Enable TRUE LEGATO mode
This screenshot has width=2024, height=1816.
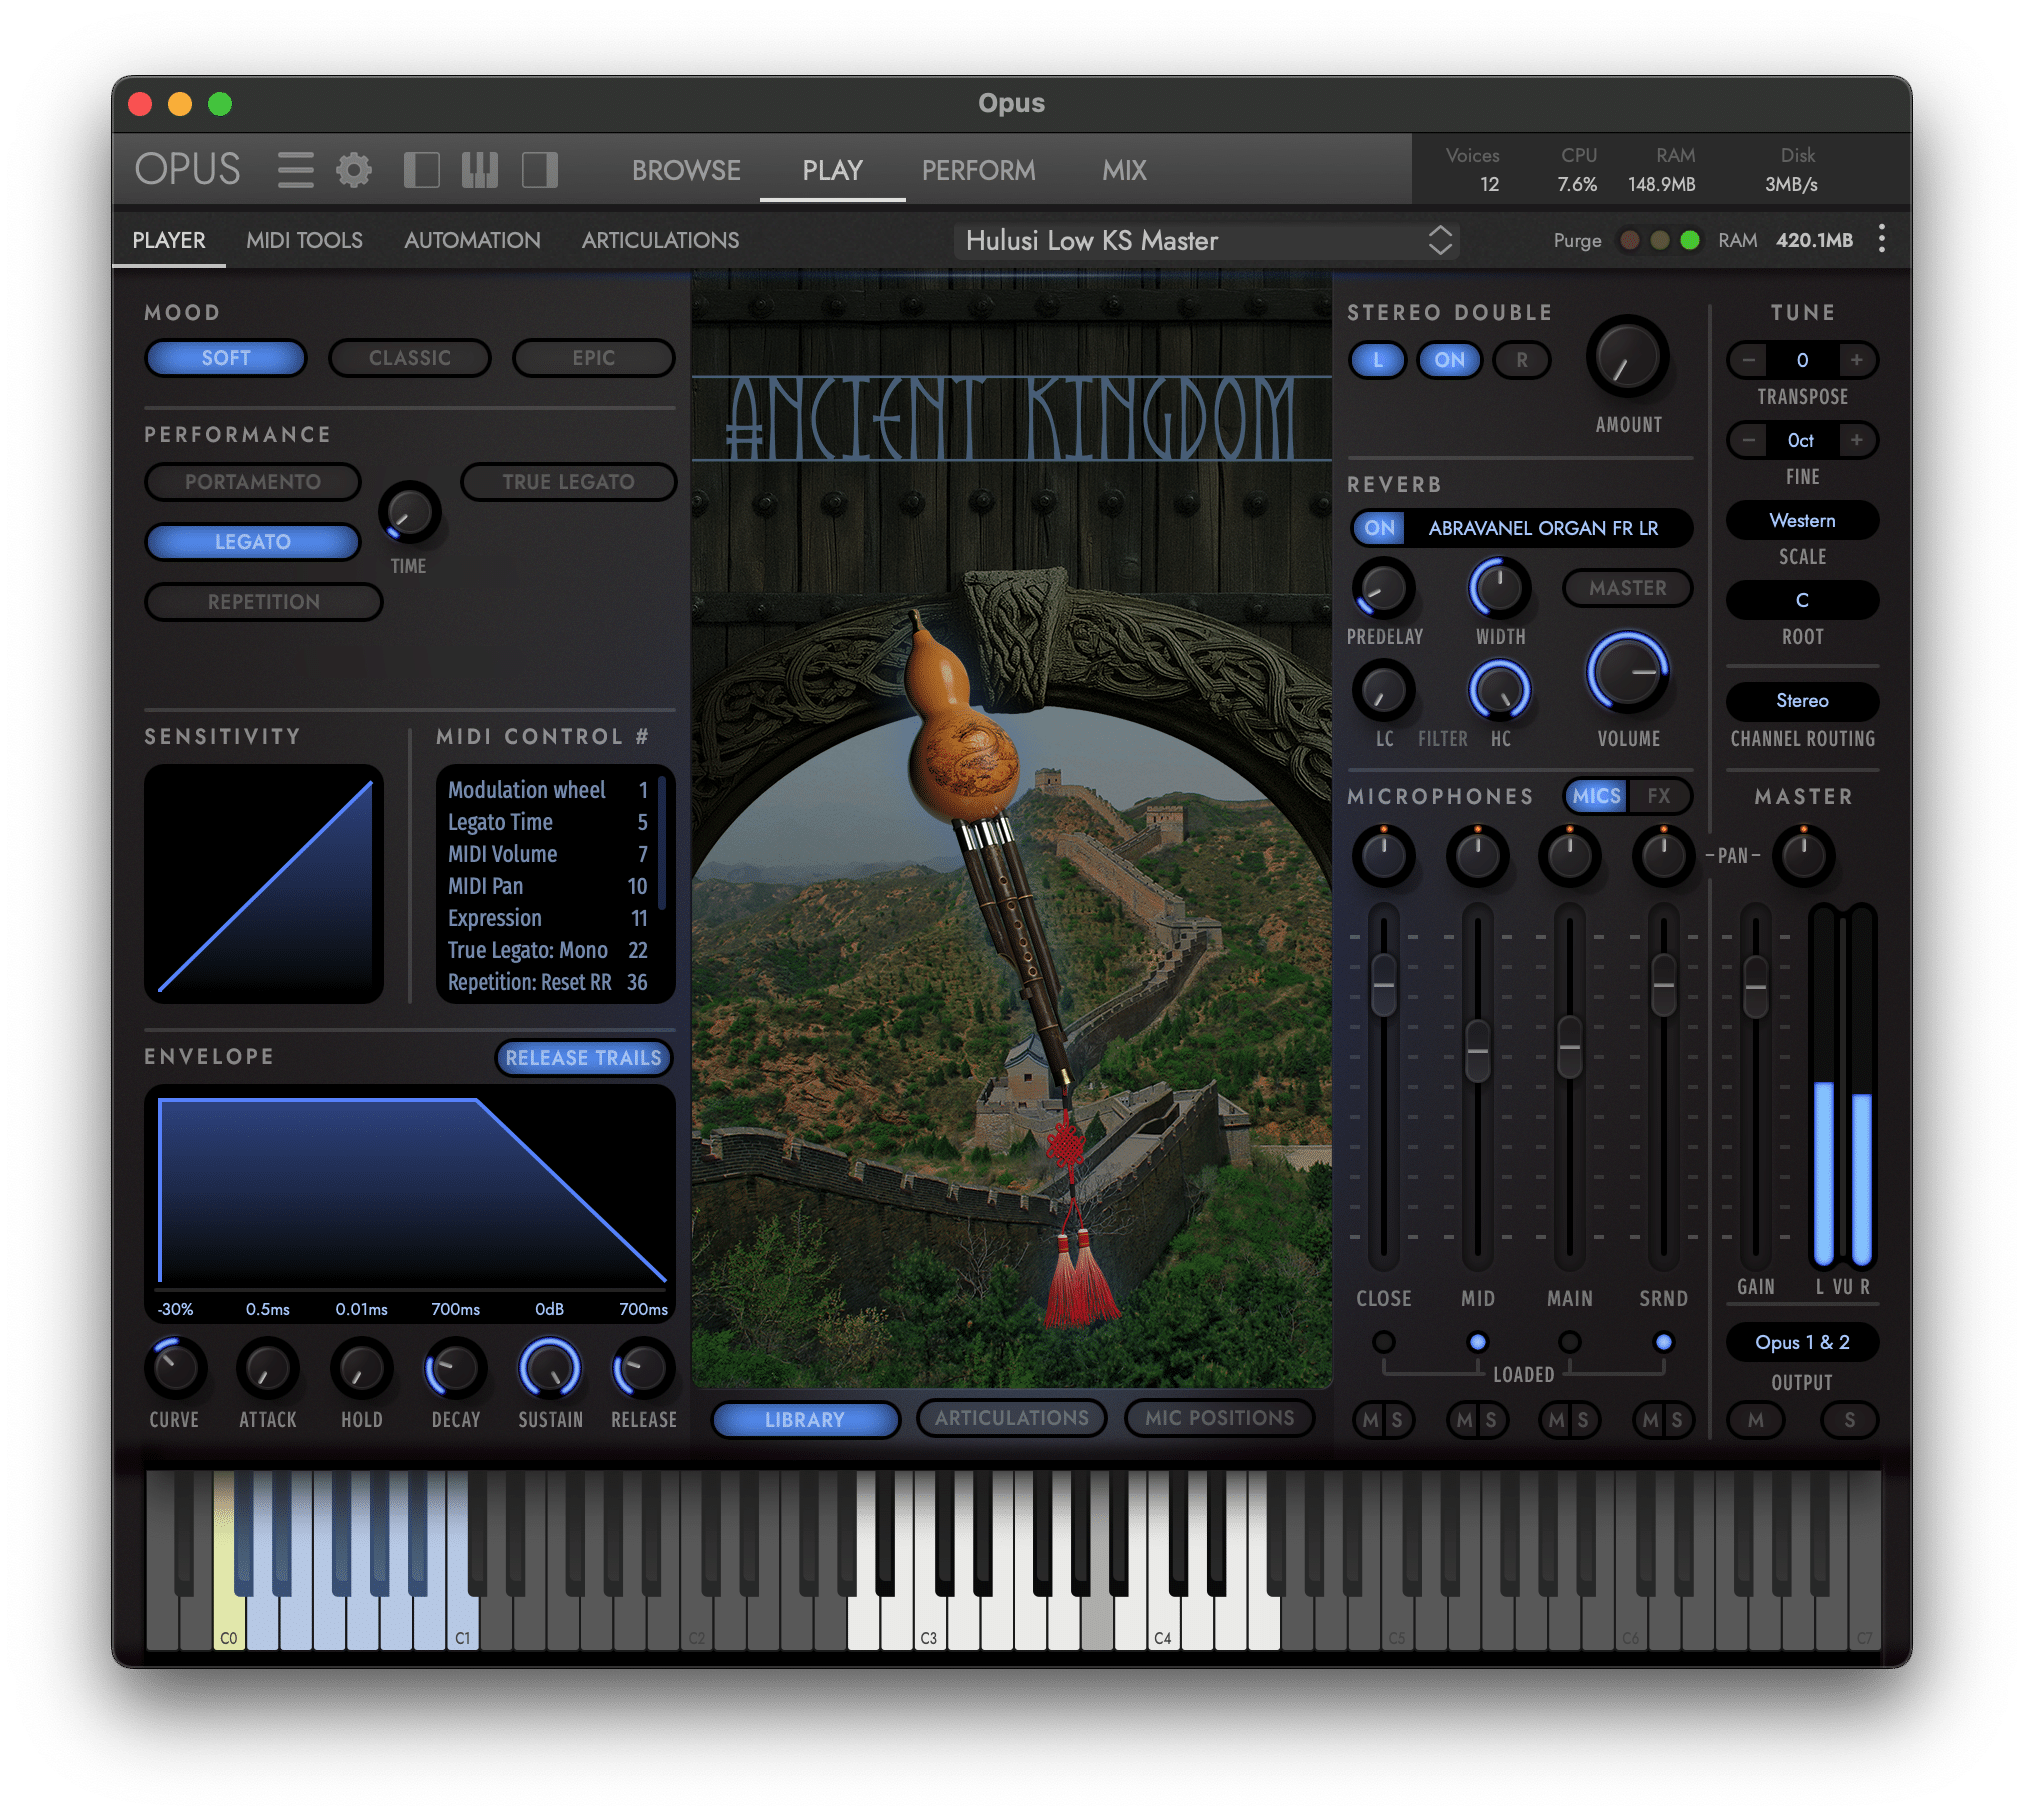click(x=568, y=482)
